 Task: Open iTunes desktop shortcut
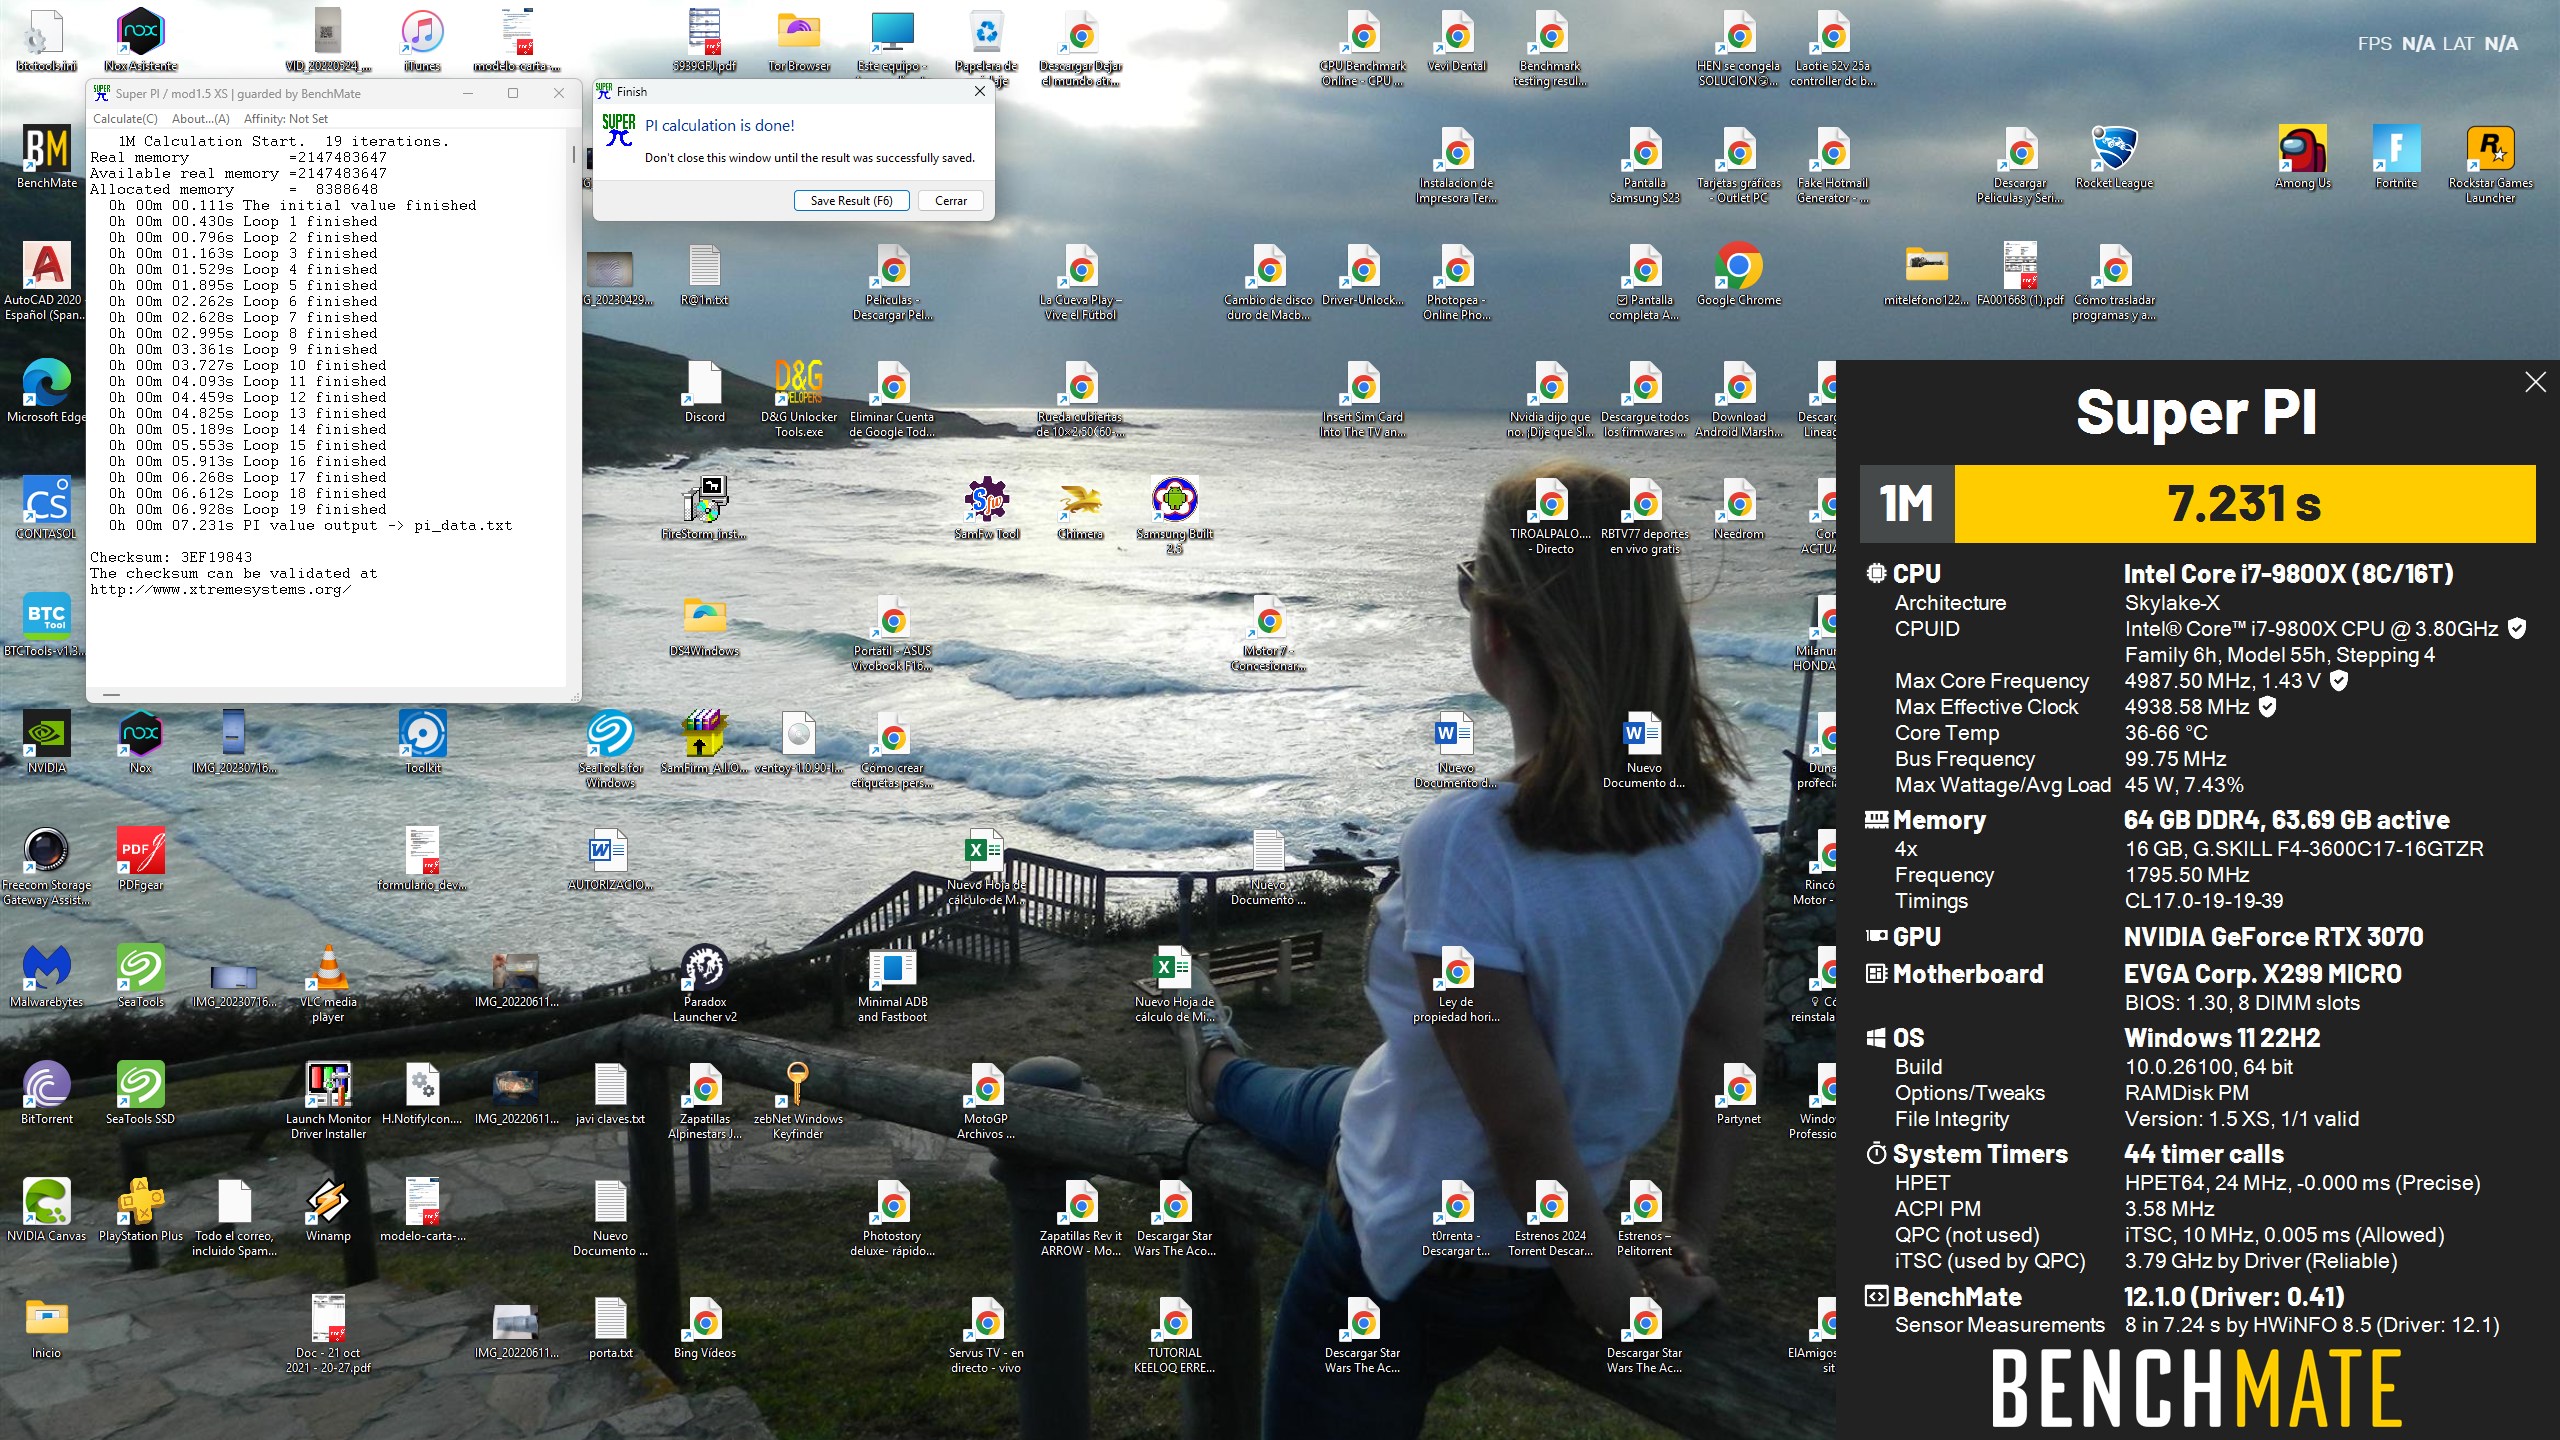[x=422, y=40]
